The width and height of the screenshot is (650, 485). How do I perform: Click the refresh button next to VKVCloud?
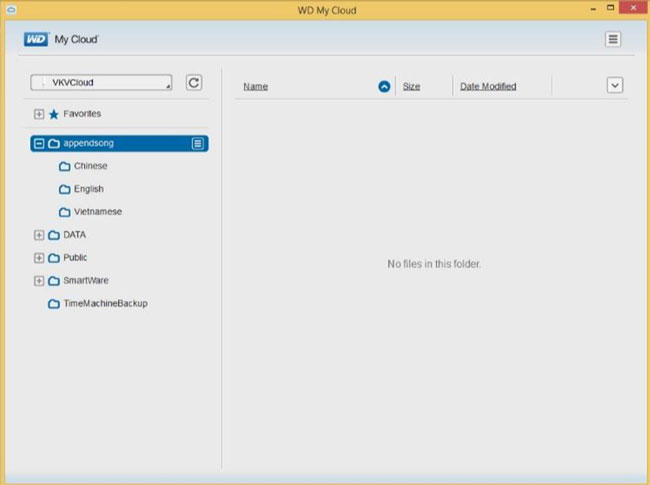pyautogui.click(x=194, y=83)
